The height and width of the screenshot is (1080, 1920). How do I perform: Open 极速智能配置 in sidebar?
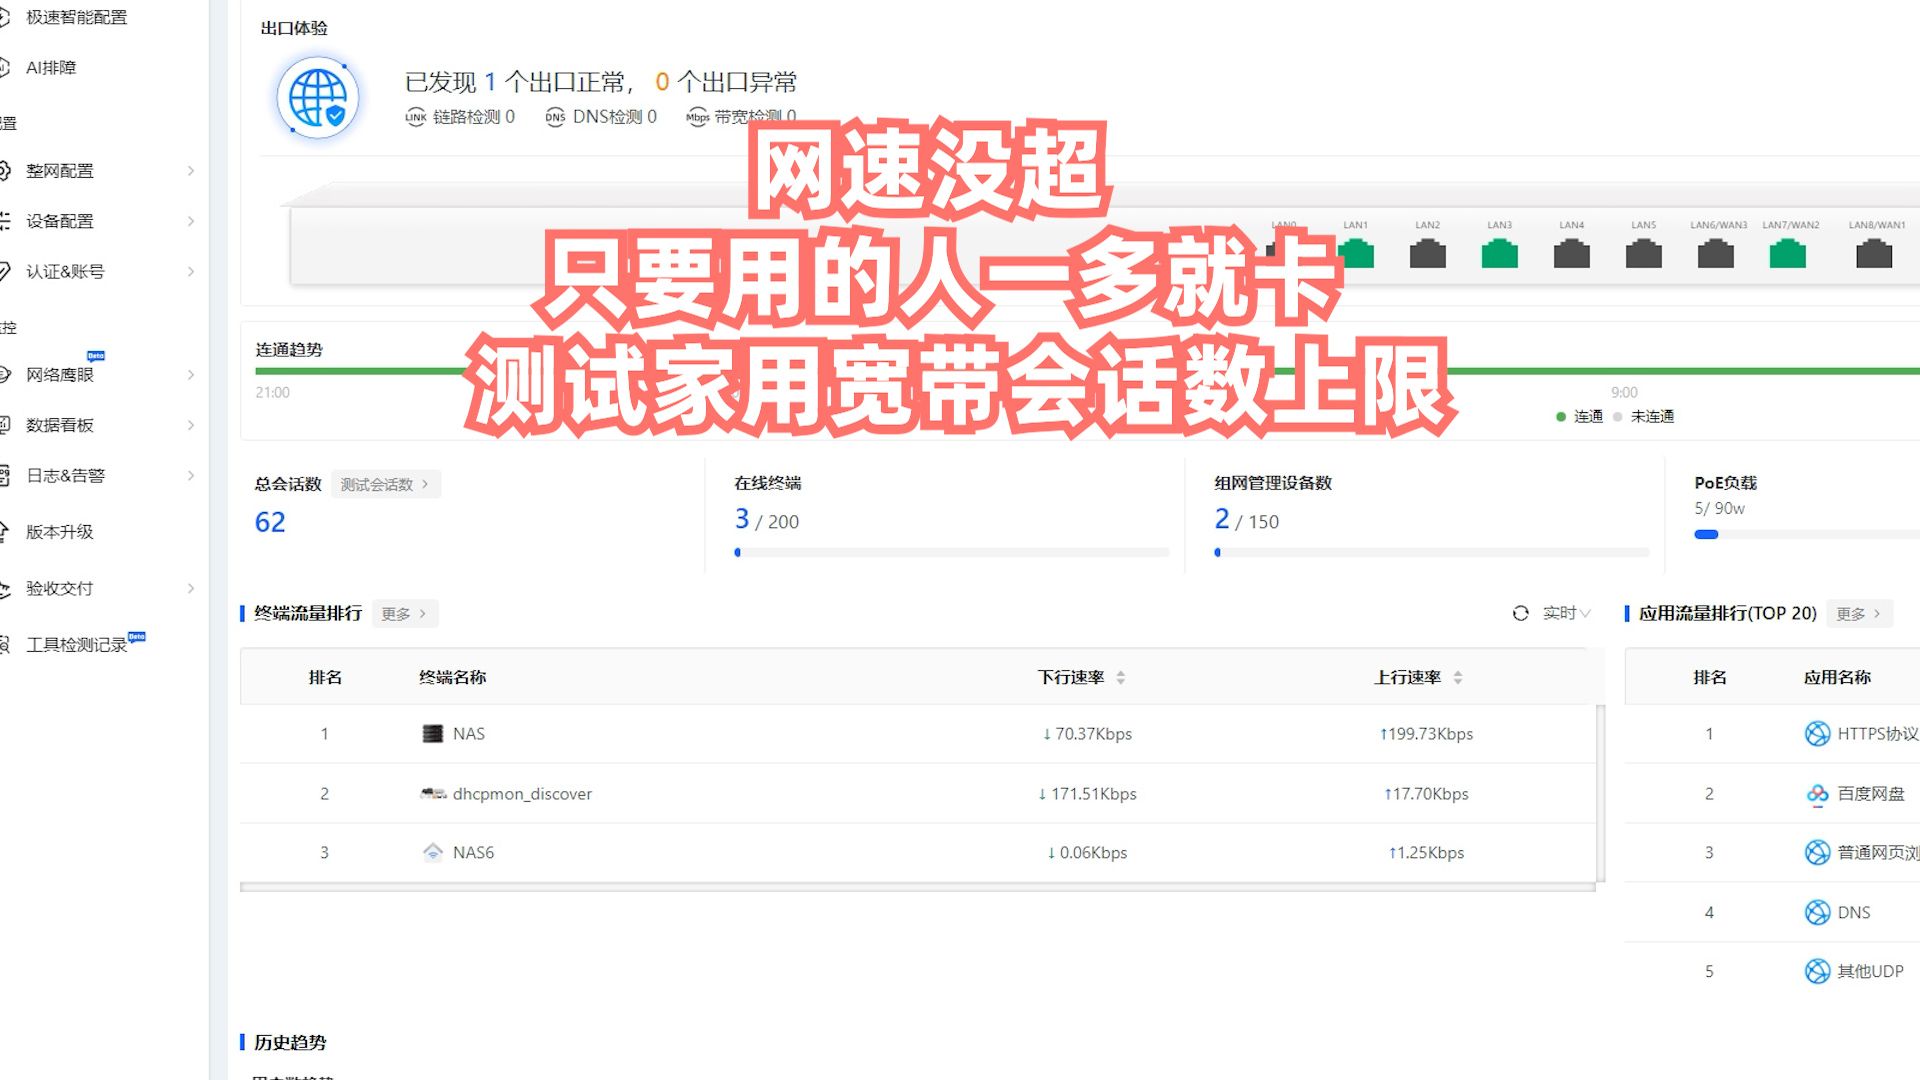click(76, 17)
